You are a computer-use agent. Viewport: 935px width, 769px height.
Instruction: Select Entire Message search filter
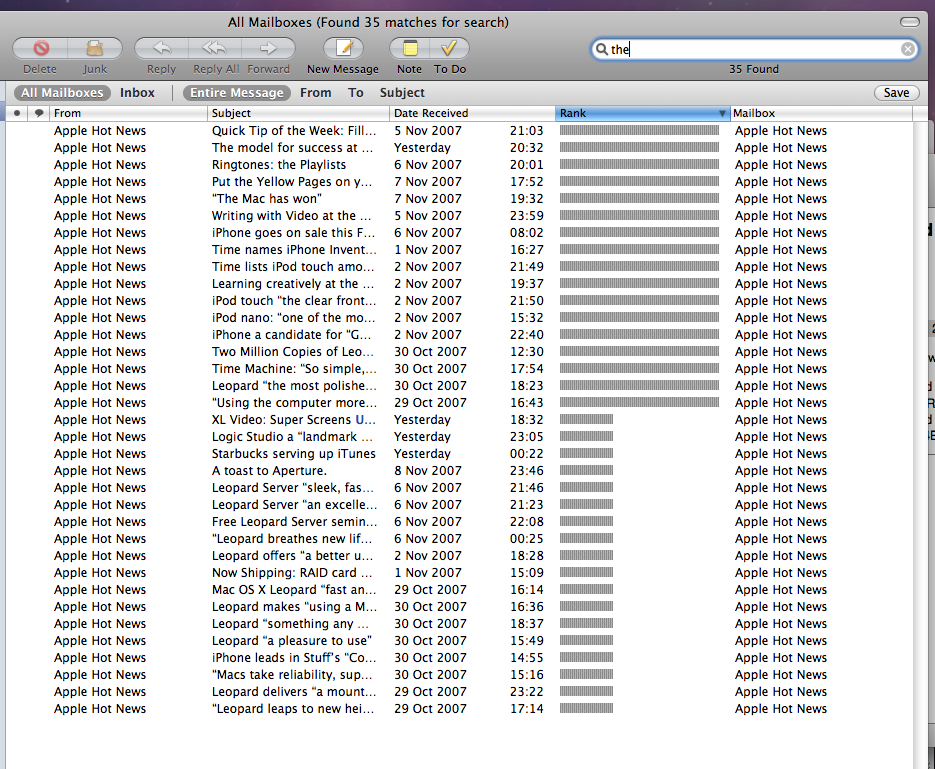coord(237,92)
